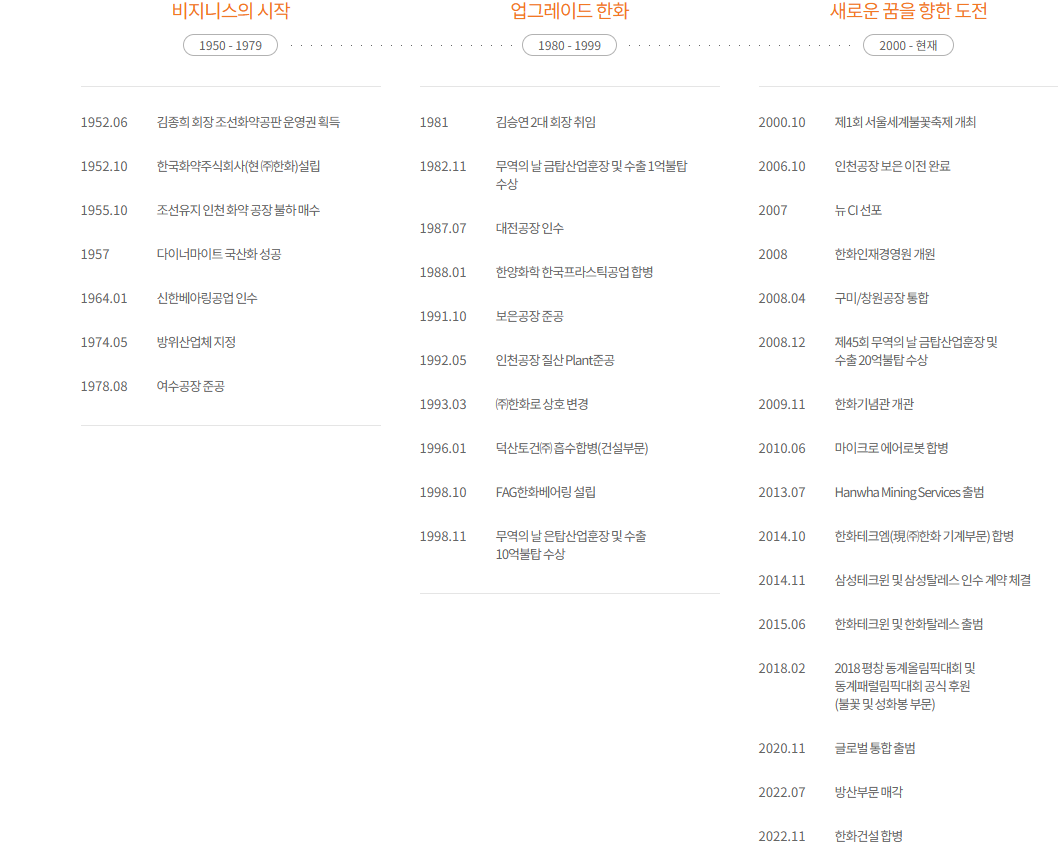This screenshot has height=857, width=1058.
Task: Click 인천공장 보은 이전 완료 entry
Action: click(x=892, y=166)
